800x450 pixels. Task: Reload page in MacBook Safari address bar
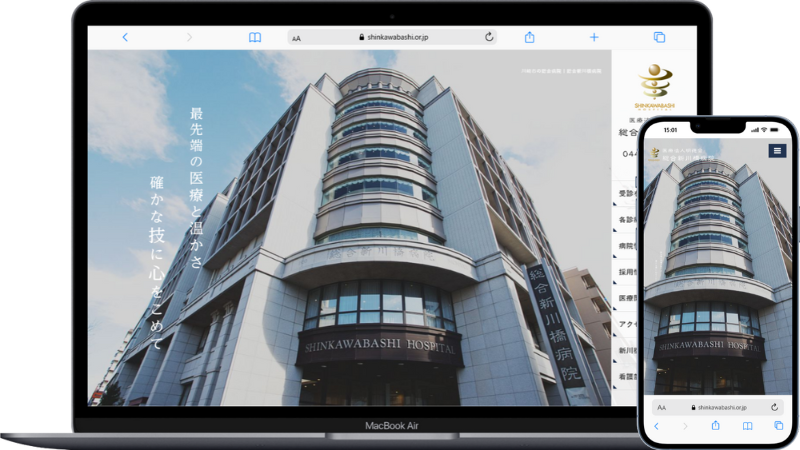[489, 37]
